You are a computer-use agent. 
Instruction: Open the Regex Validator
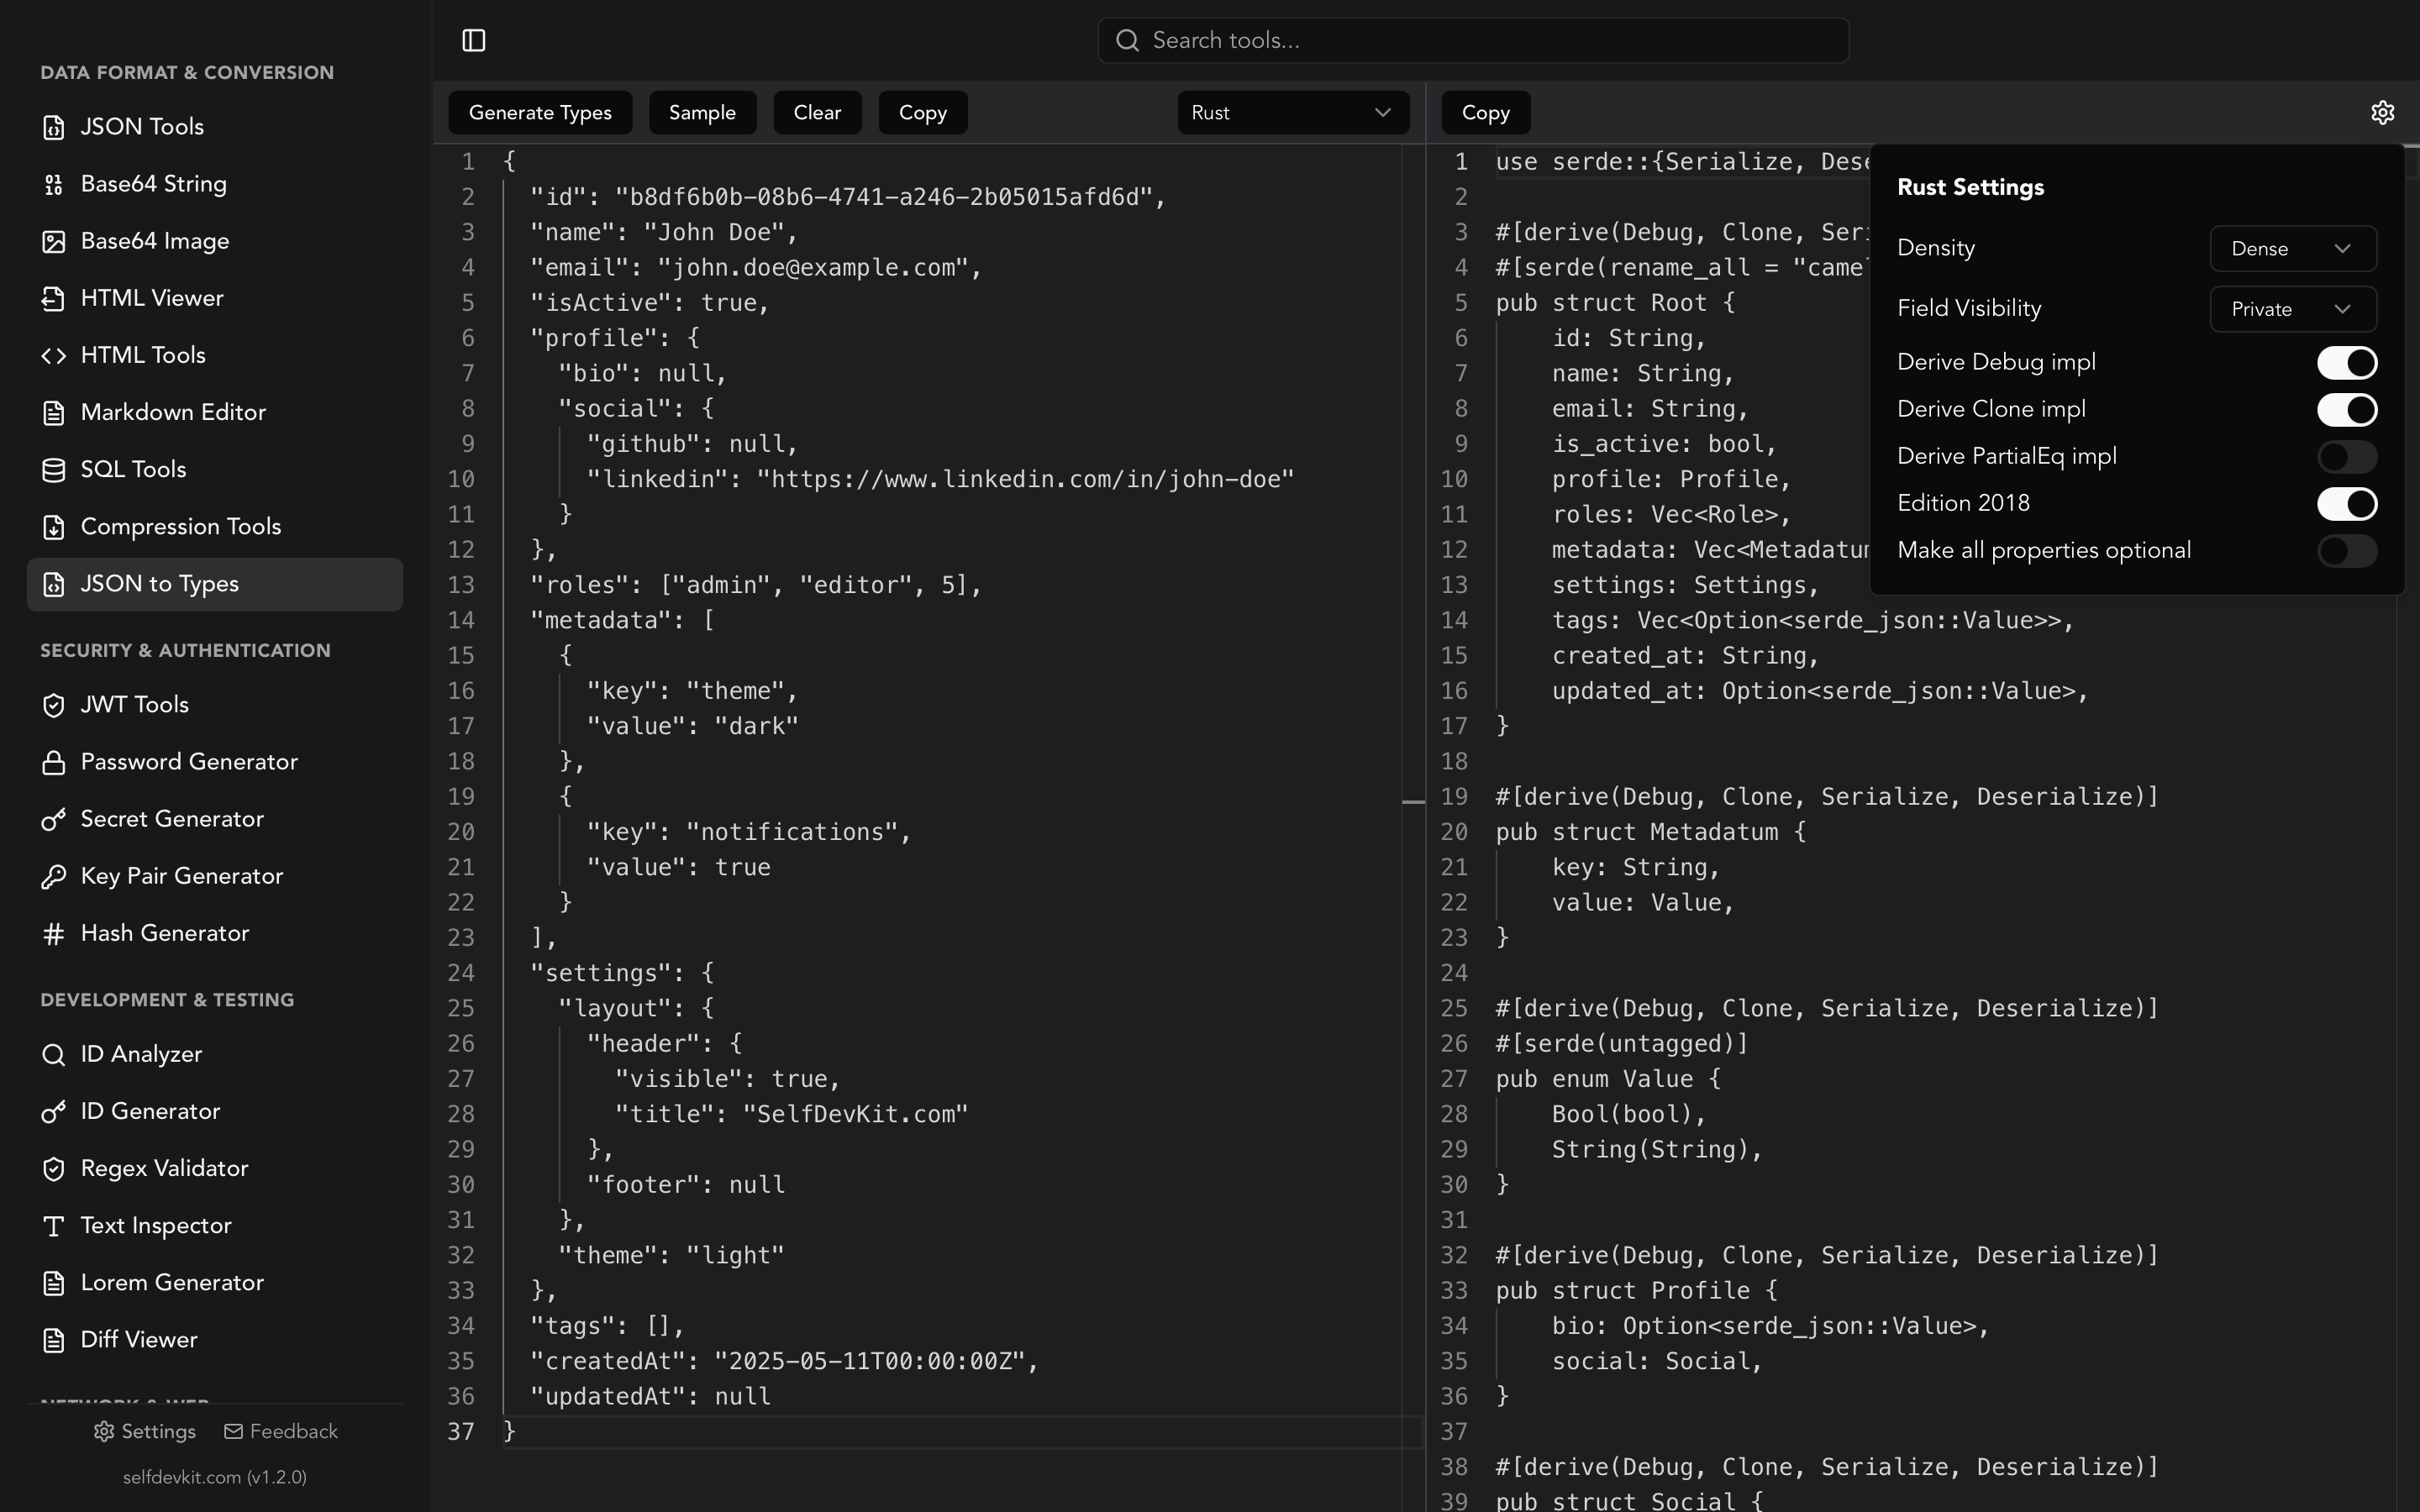164,1167
